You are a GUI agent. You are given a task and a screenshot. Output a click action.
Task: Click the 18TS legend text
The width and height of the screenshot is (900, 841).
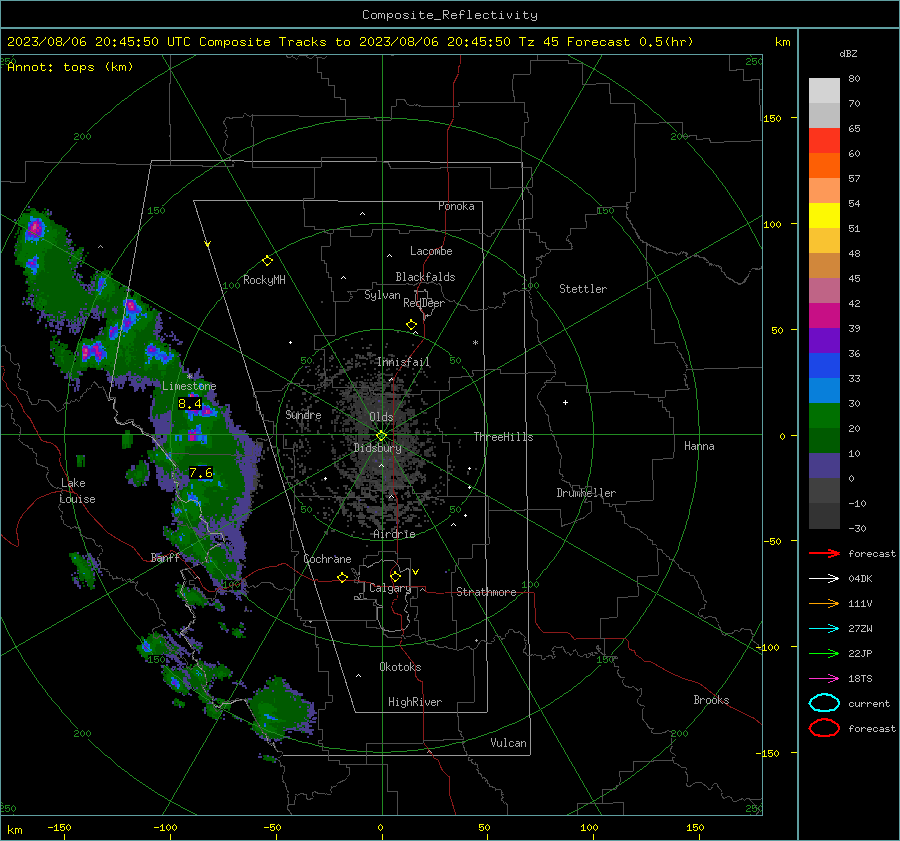(860, 679)
